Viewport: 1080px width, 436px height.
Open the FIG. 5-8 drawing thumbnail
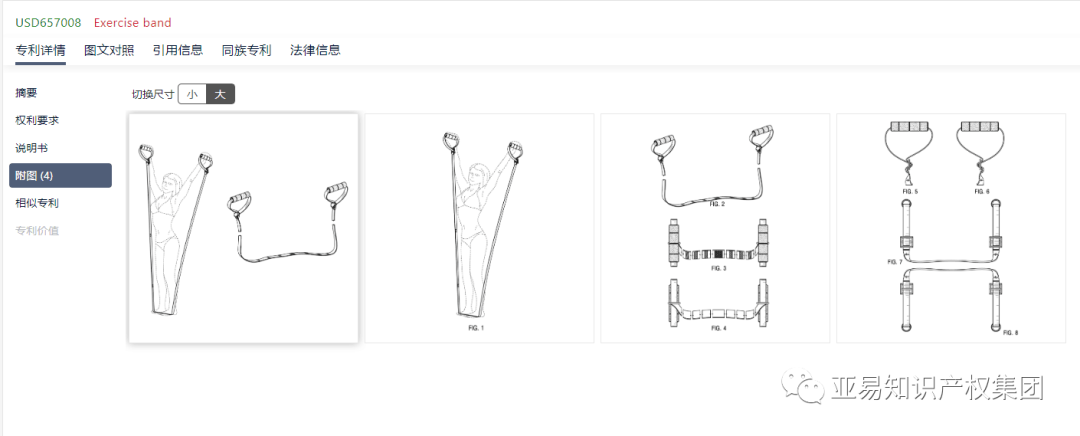pos(951,228)
